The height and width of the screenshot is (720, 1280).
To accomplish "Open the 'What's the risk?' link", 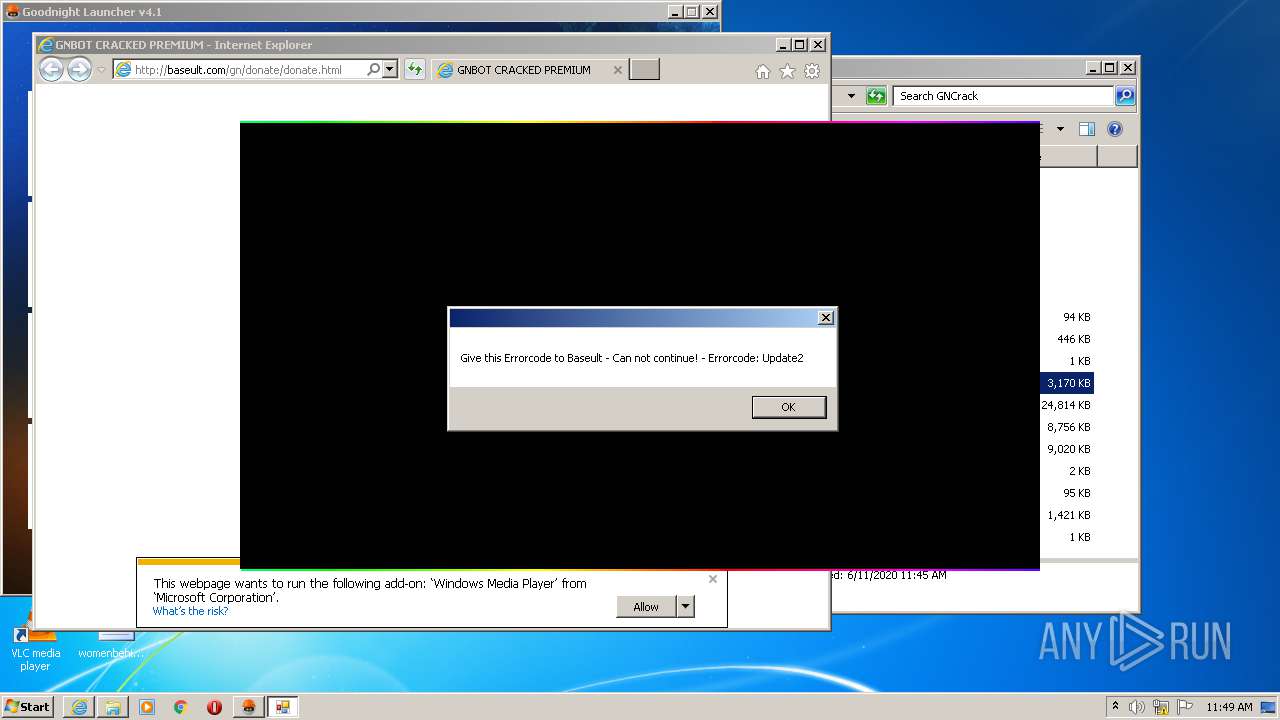I will pos(190,611).
